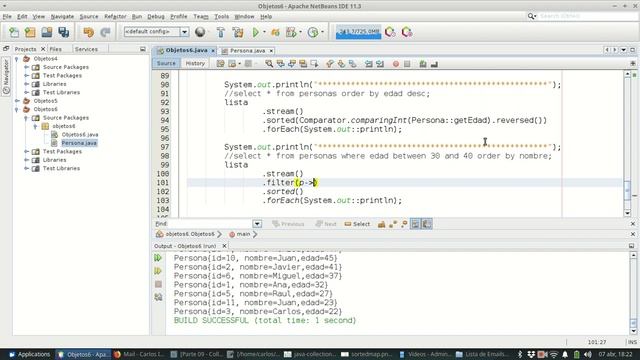Viewport: 640px width, 360px height.
Task: Click the Source view button
Action: coord(166,63)
